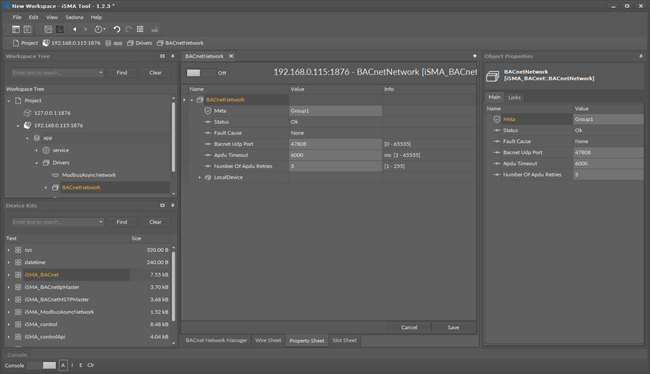This screenshot has height=374, width=650.
Task: Switch to the Slot Sheet tab
Action: pyautogui.click(x=344, y=340)
